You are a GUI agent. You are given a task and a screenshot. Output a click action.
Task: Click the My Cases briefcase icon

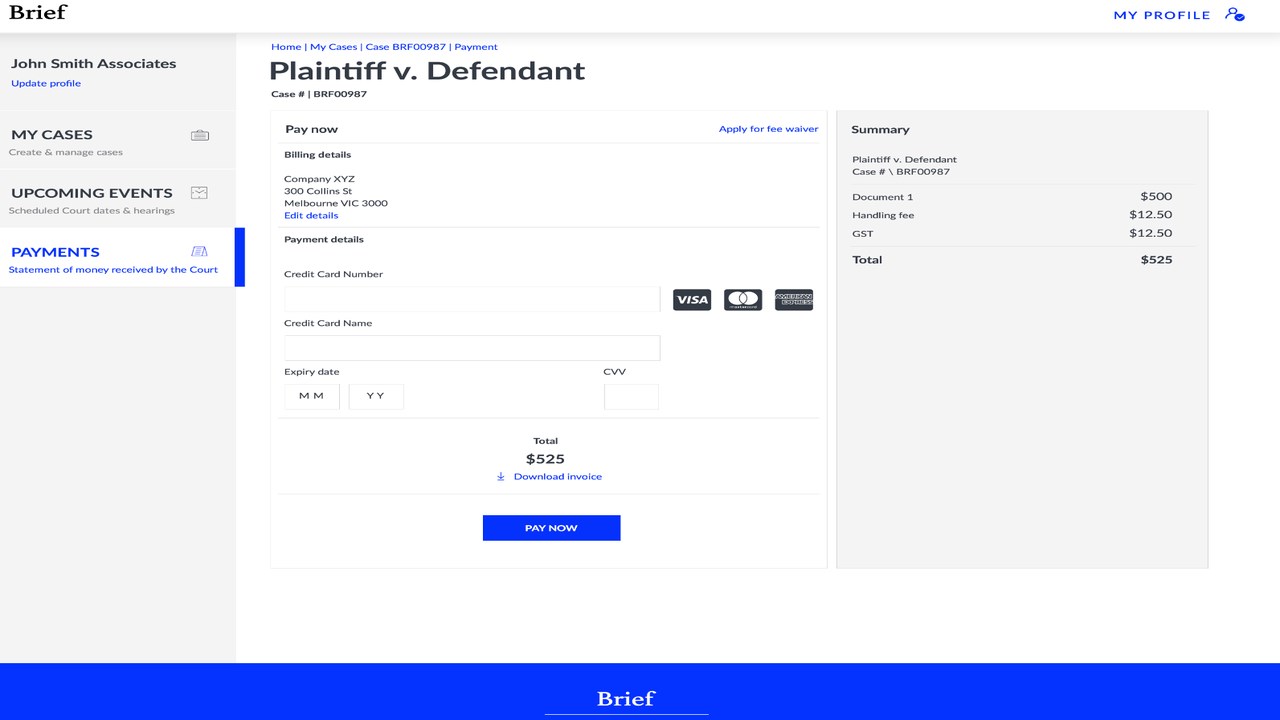pos(200,135)
